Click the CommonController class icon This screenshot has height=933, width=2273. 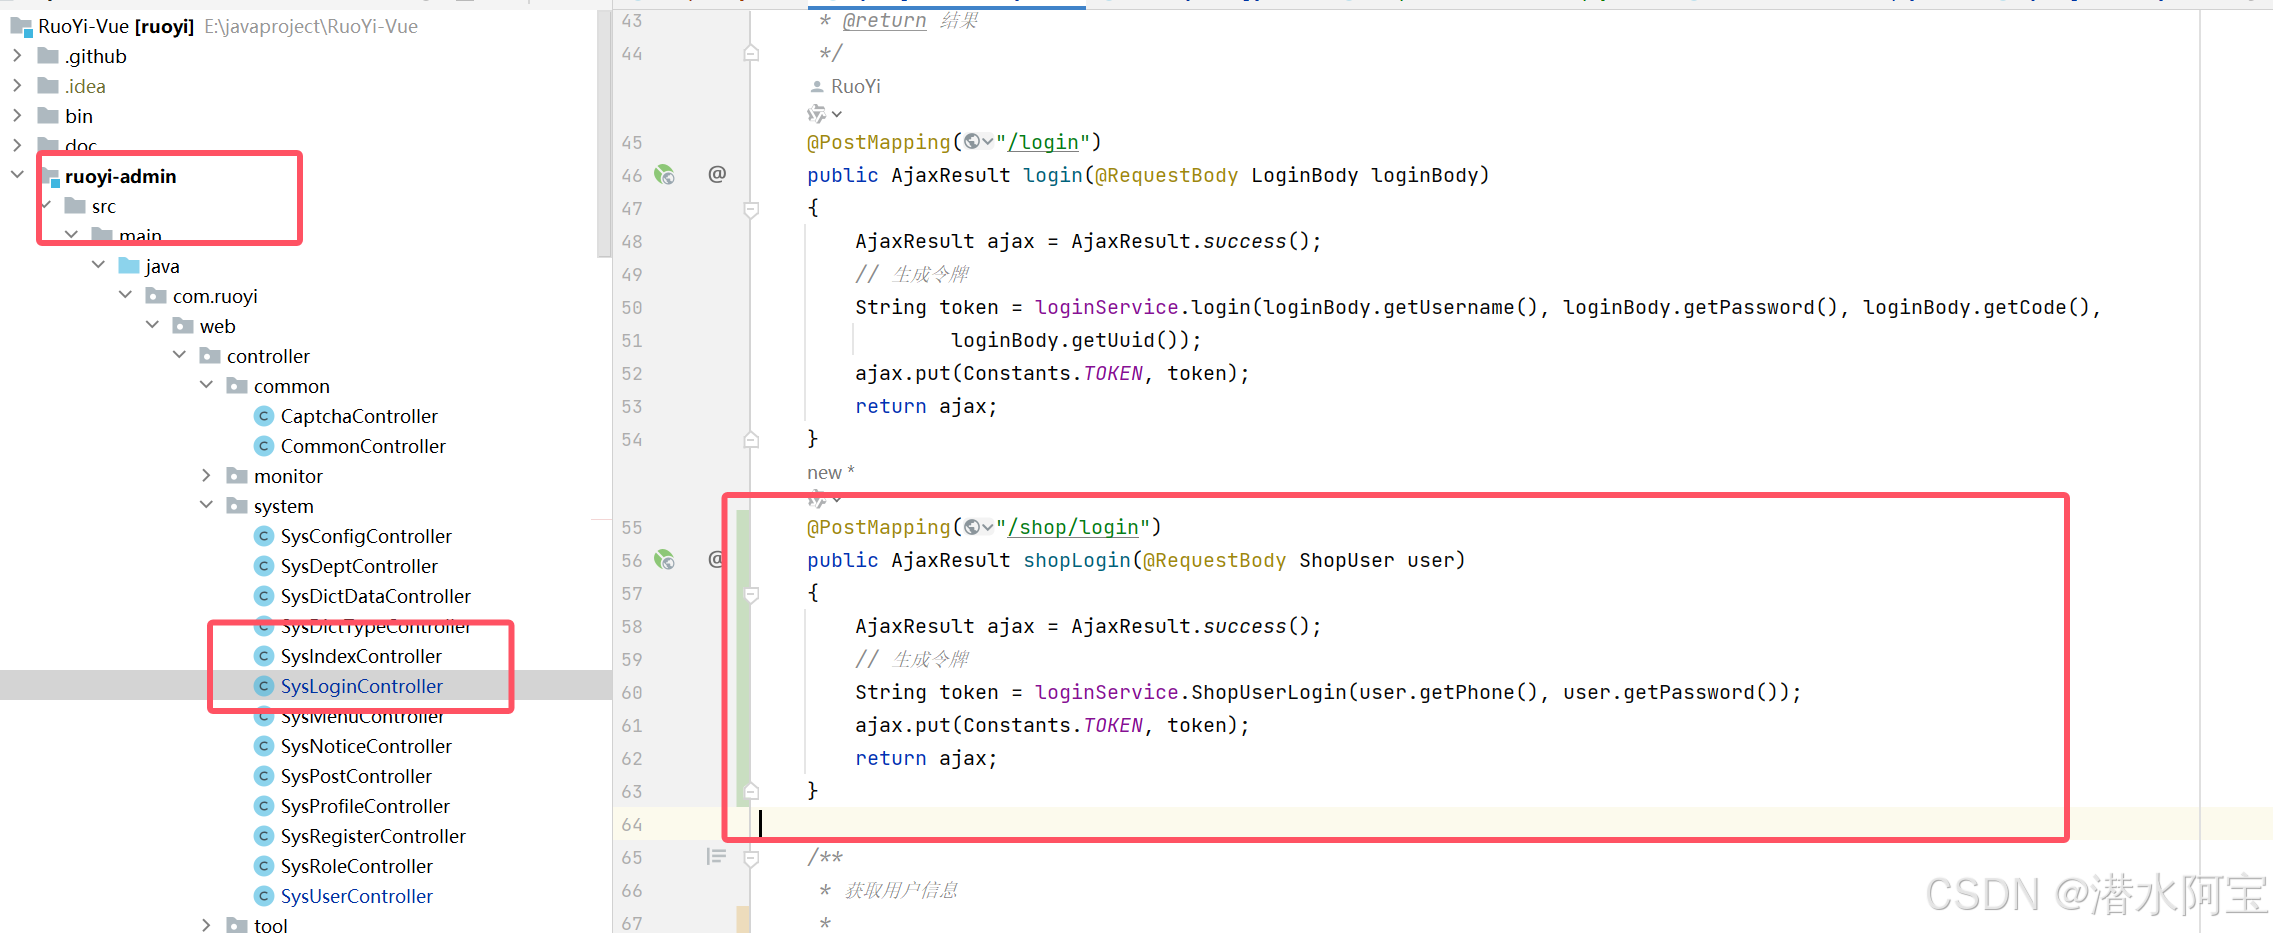click(x=263, y=446)
